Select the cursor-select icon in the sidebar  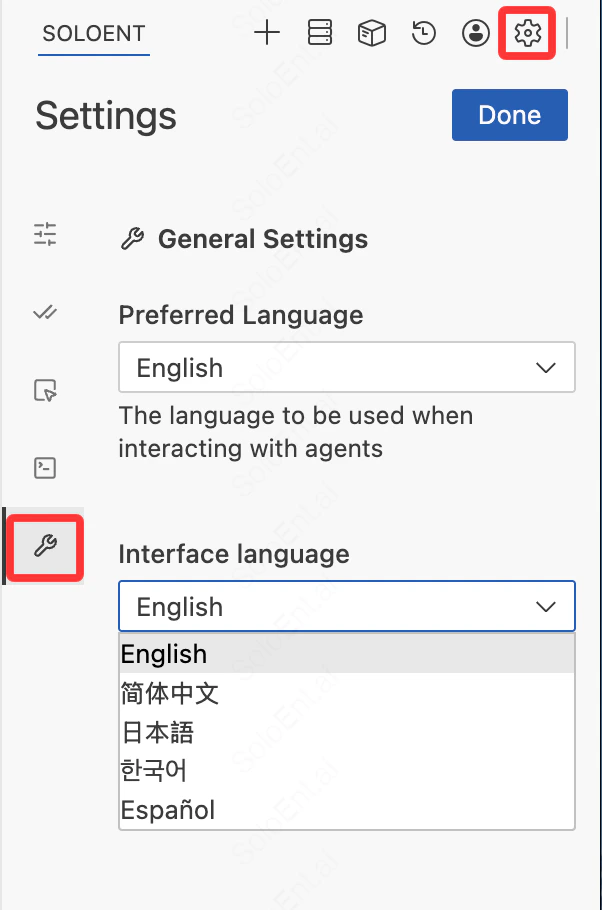coord(44,390)
